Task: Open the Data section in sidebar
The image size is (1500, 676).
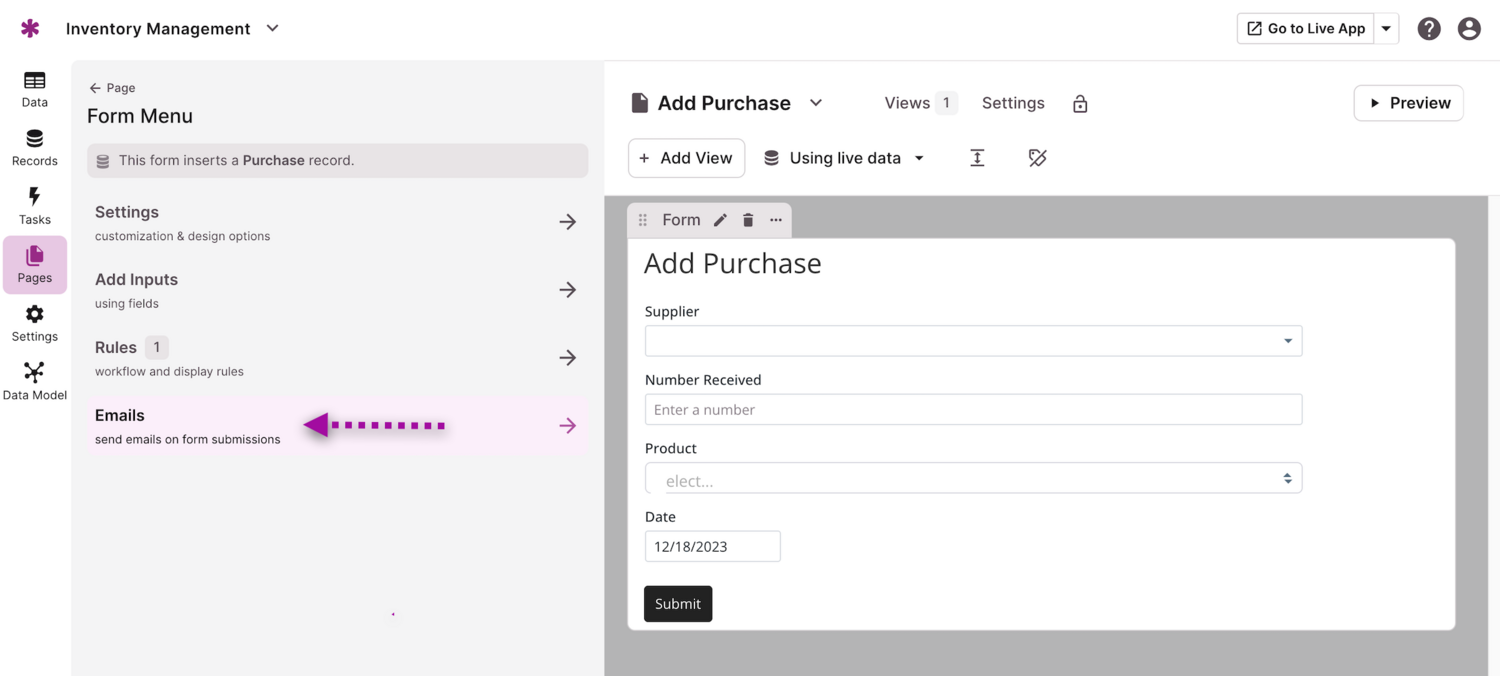Action: tap(34, 89)
